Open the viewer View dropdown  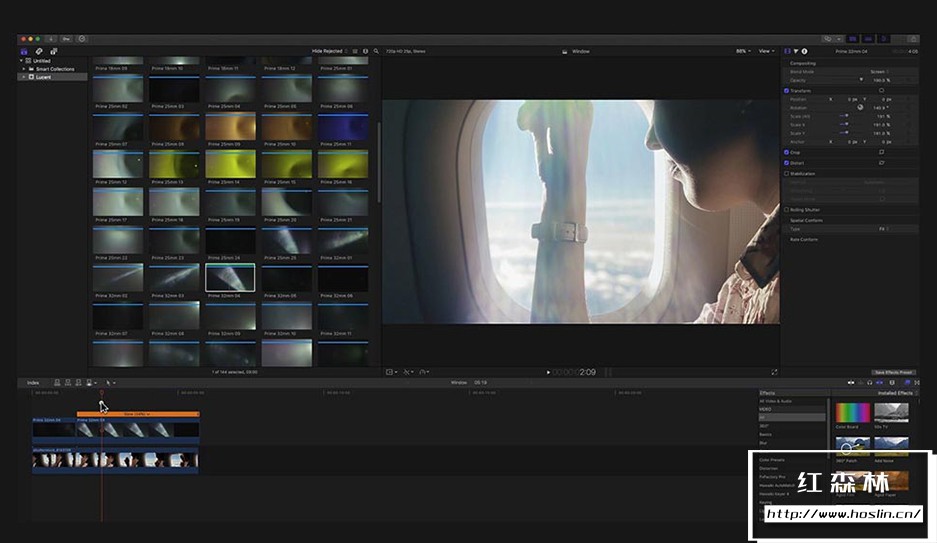pyautogui.click(x=766, y=51)
